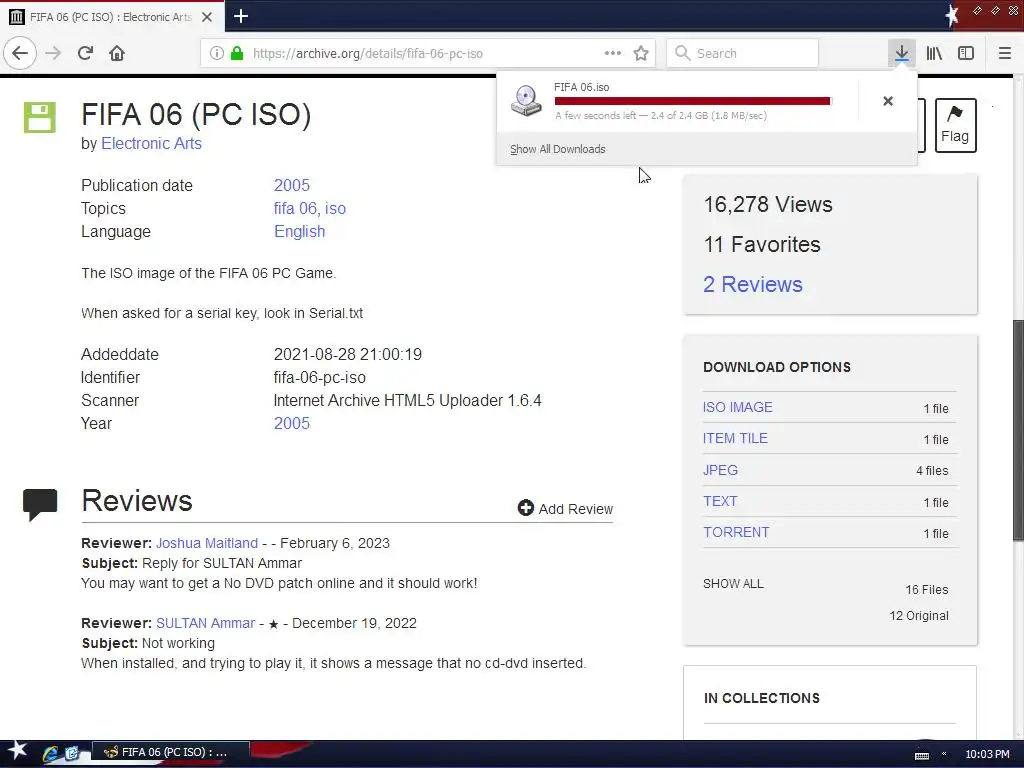1024x768 pixels.
Task: Go back to the previous page
Action: click(20, 53)
